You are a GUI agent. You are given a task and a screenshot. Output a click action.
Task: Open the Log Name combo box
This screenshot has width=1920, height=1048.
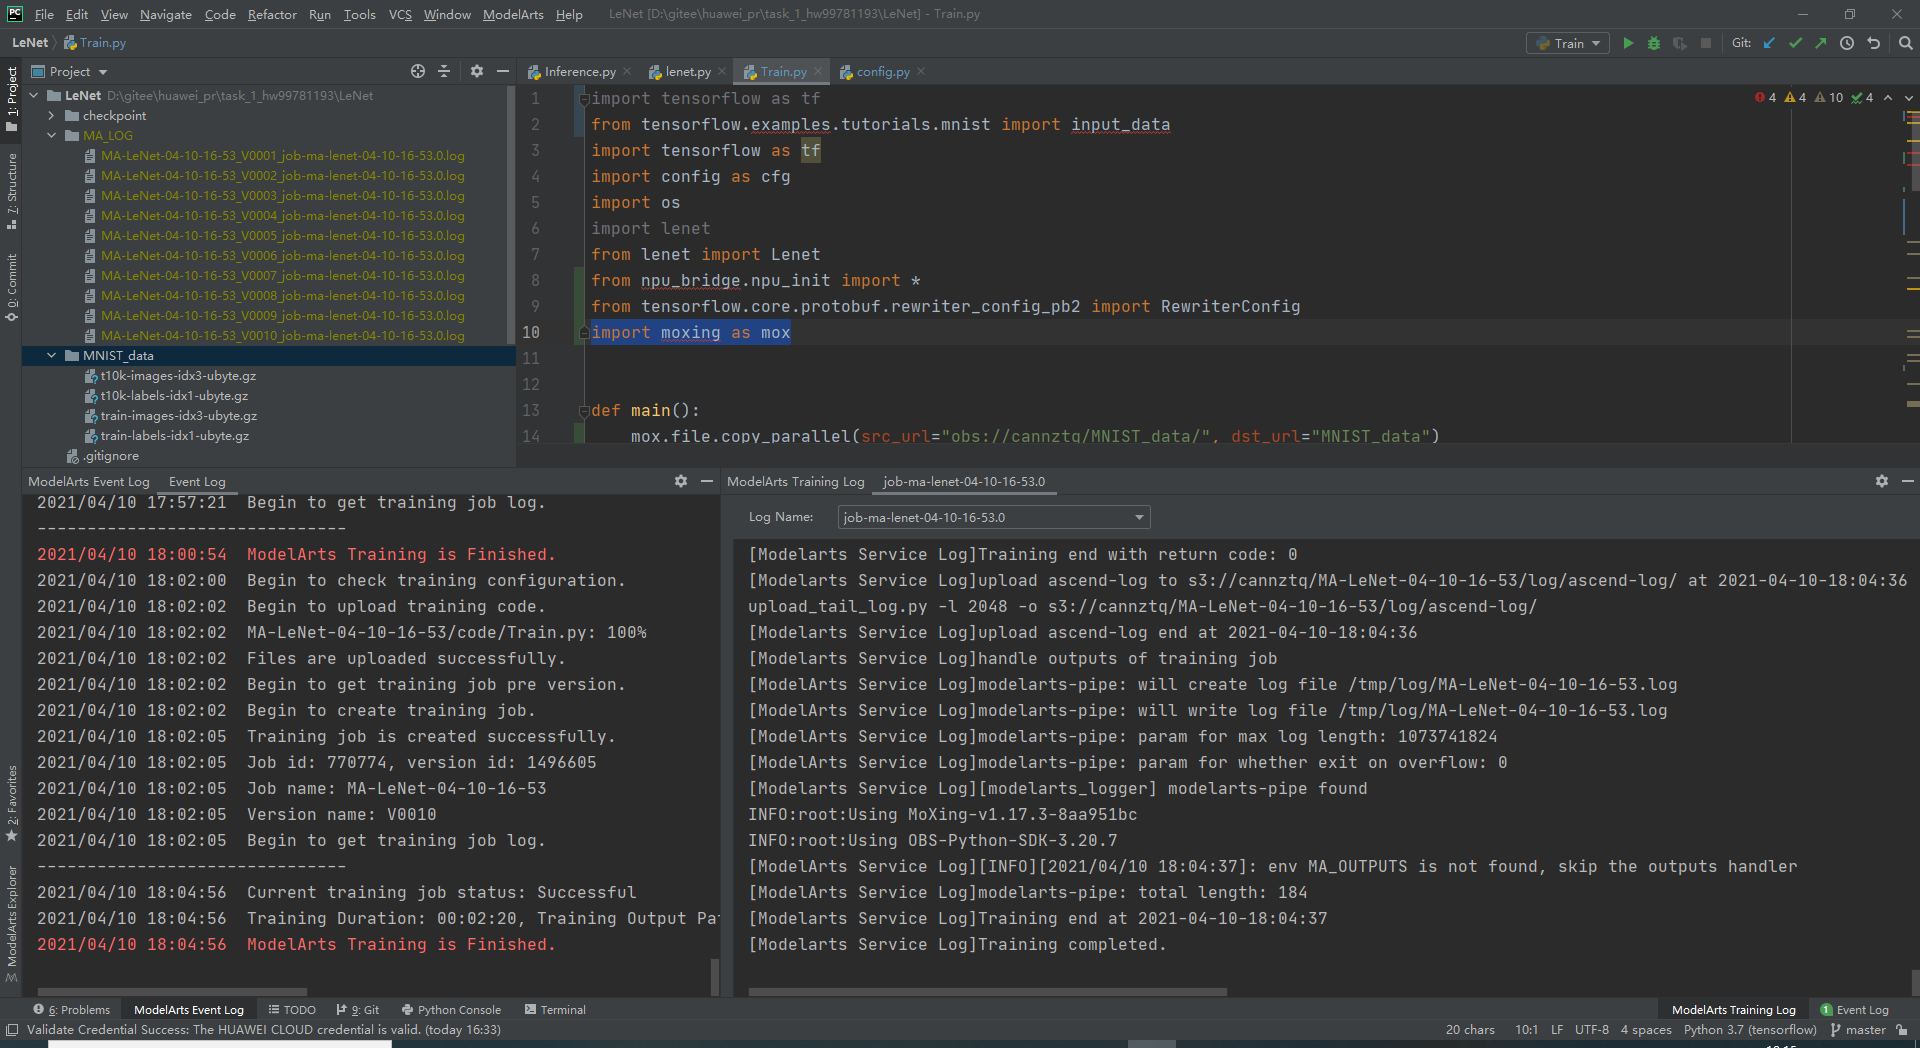[994, 517]
